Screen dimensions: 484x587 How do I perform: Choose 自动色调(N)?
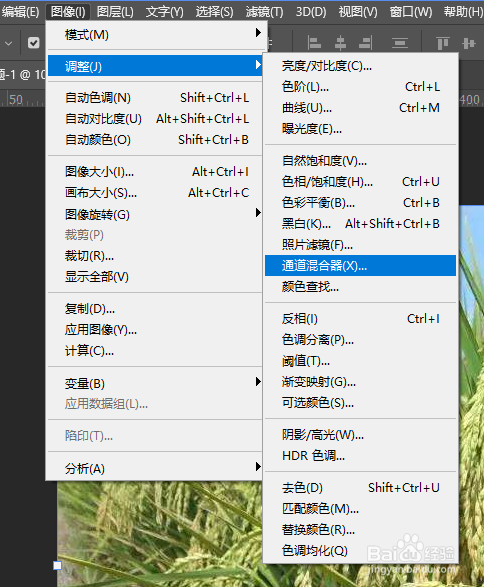(x=155, y=98)
